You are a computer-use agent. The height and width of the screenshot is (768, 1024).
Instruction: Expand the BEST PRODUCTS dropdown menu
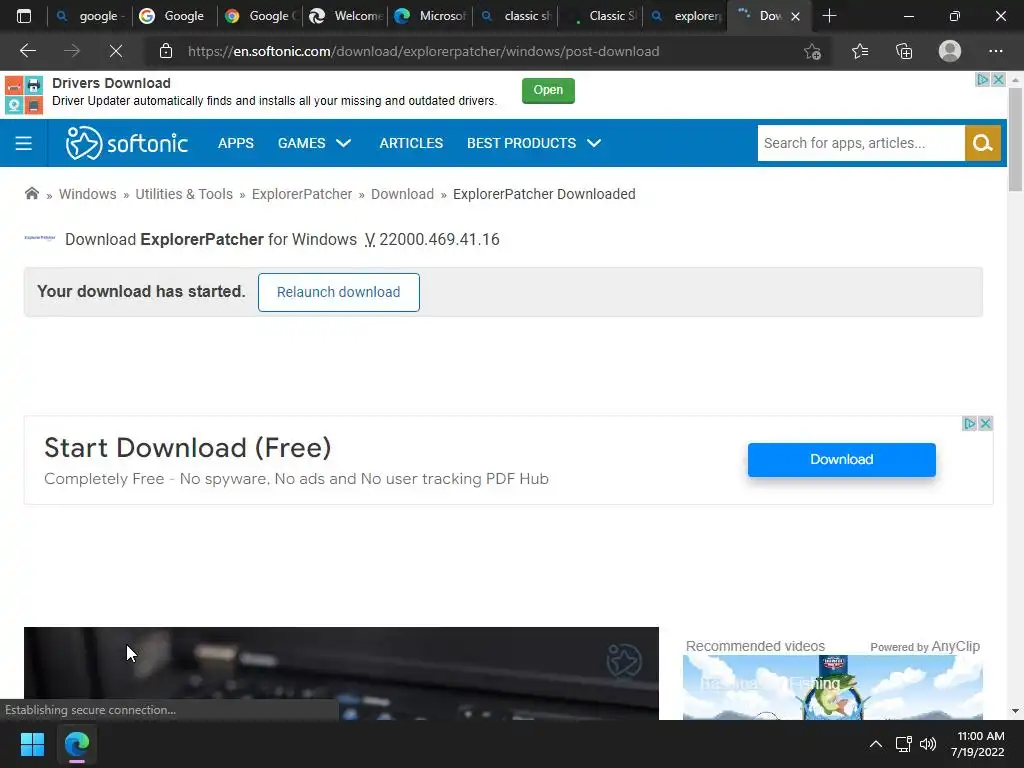[x=534, y=143]
